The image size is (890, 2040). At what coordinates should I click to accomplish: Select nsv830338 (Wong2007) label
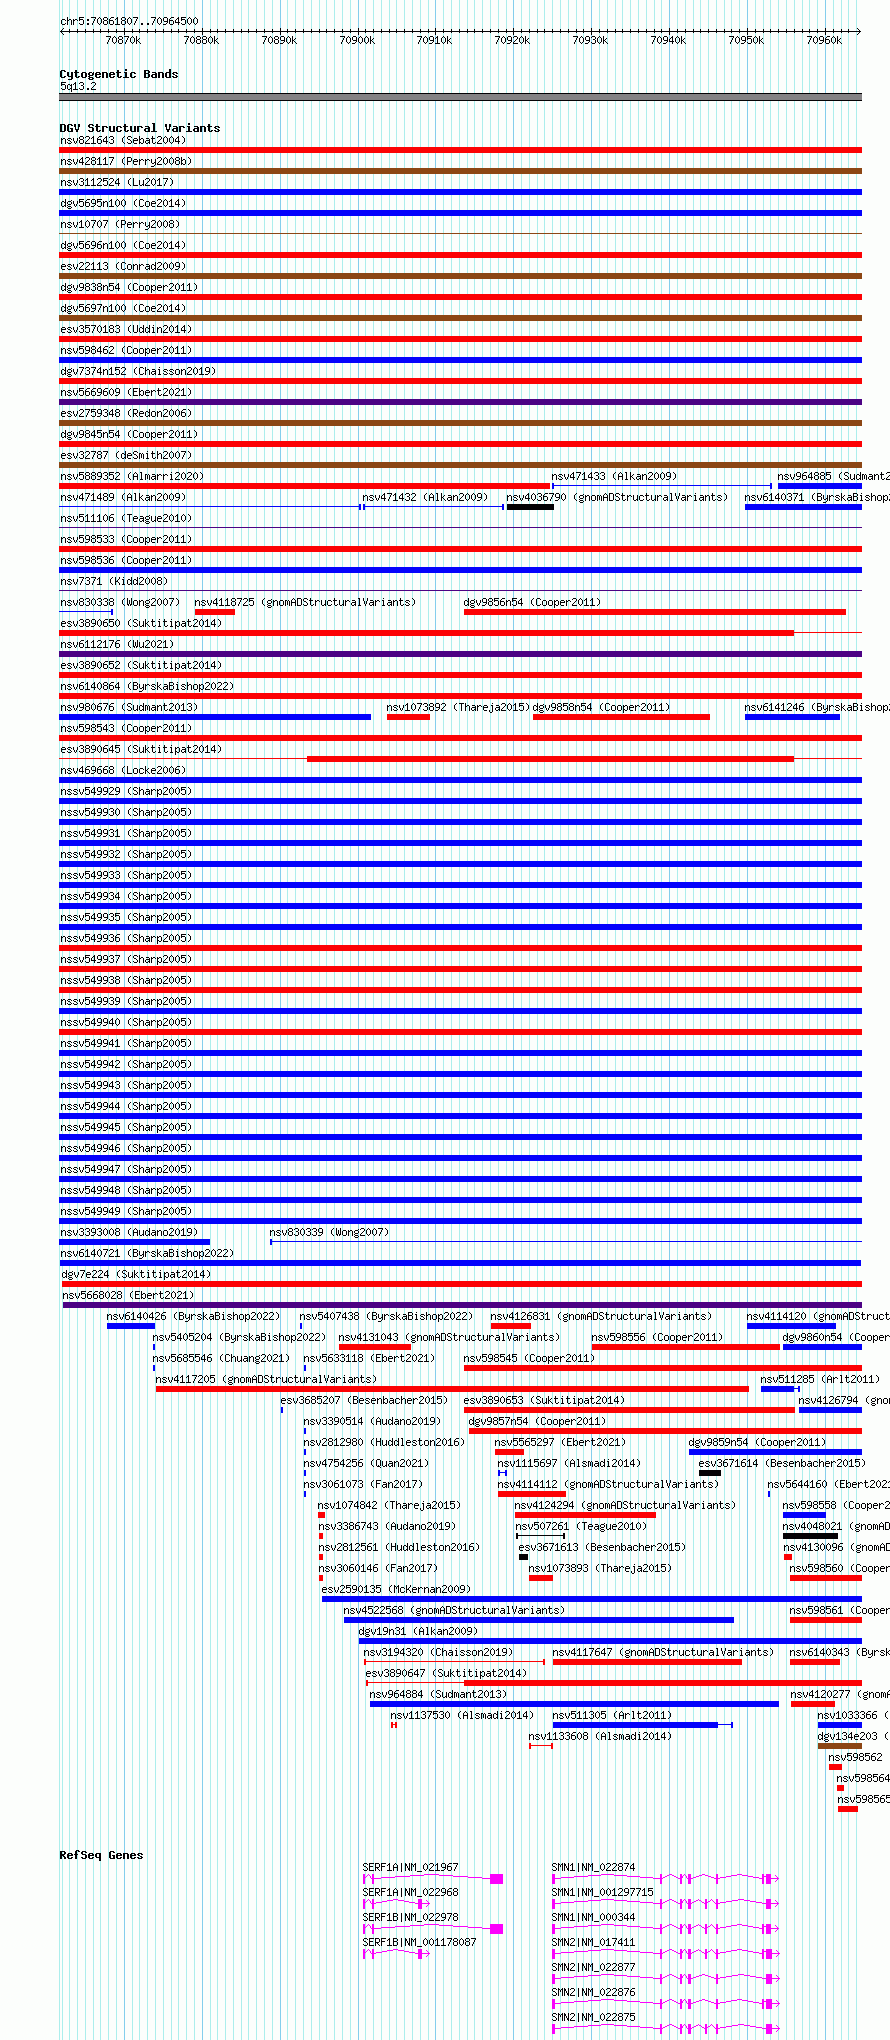coord(120,602)
